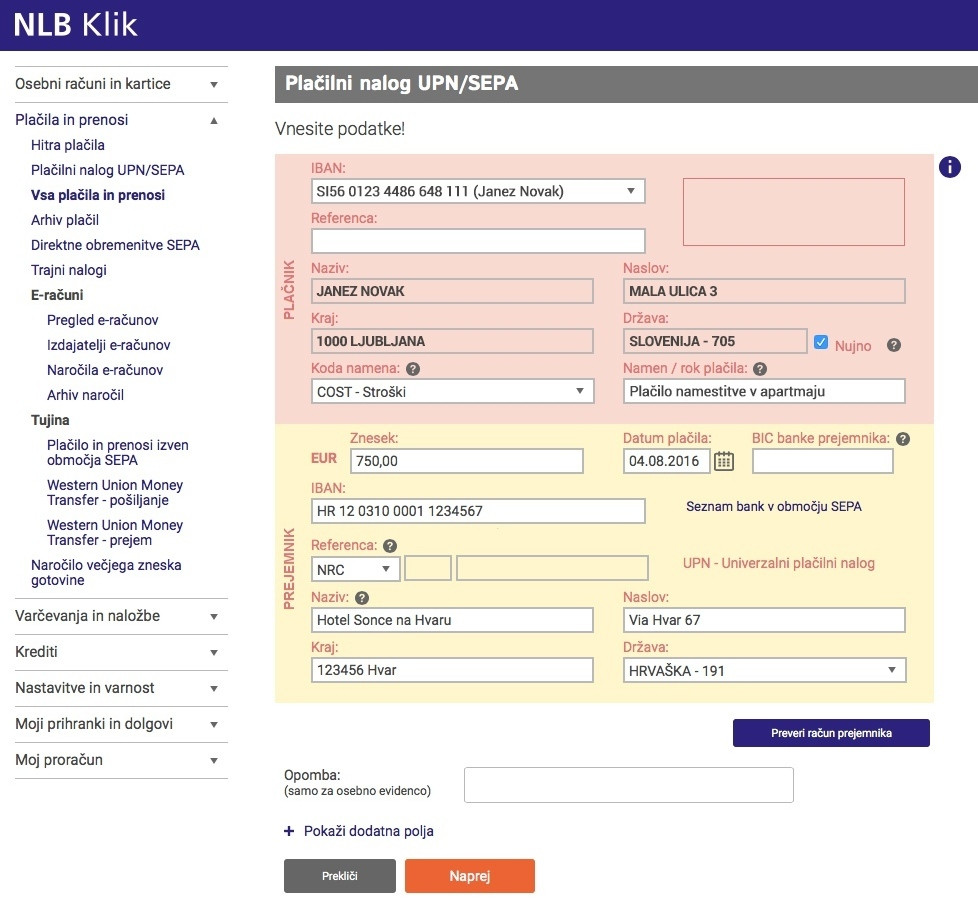This screenshot has width=978, height=905.
Task: Collapse Plačila in prenosi menu
Action: (x=121, y=120)
